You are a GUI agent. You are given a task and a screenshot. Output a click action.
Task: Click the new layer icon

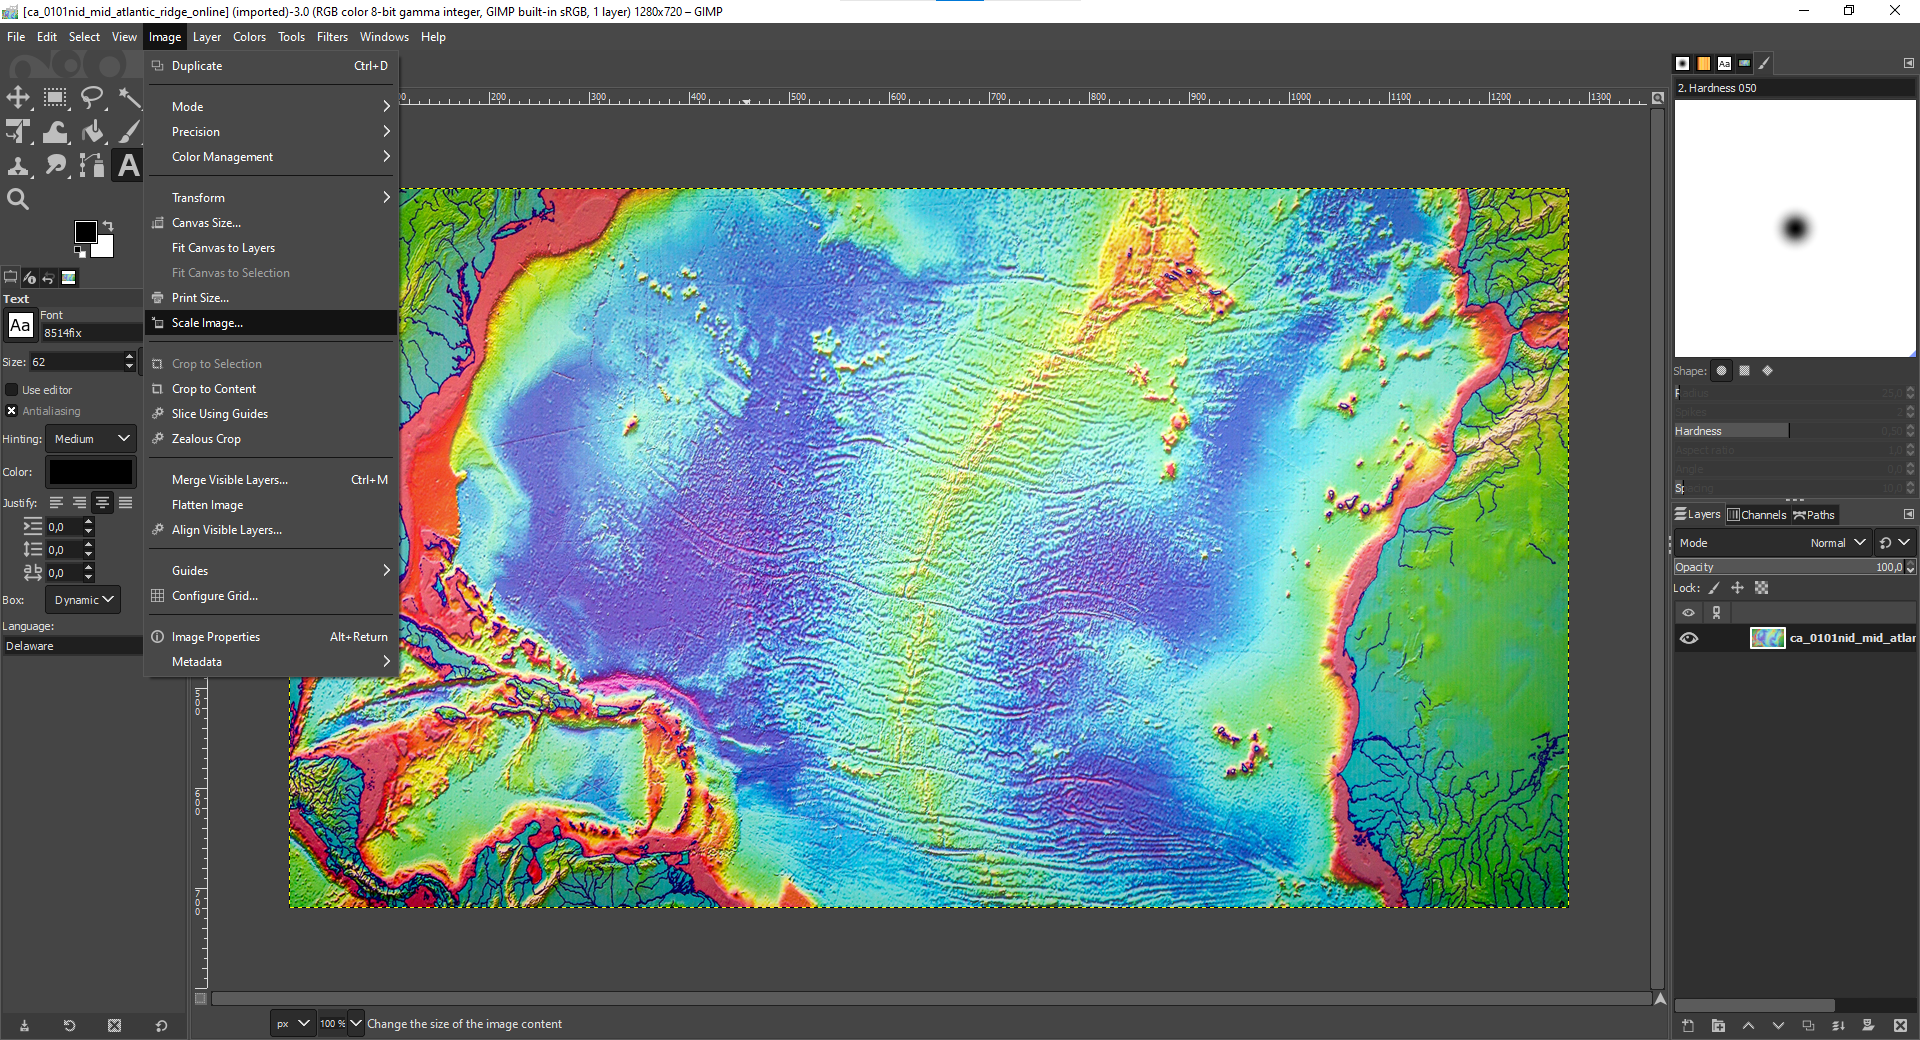tap(1688, 1025)
